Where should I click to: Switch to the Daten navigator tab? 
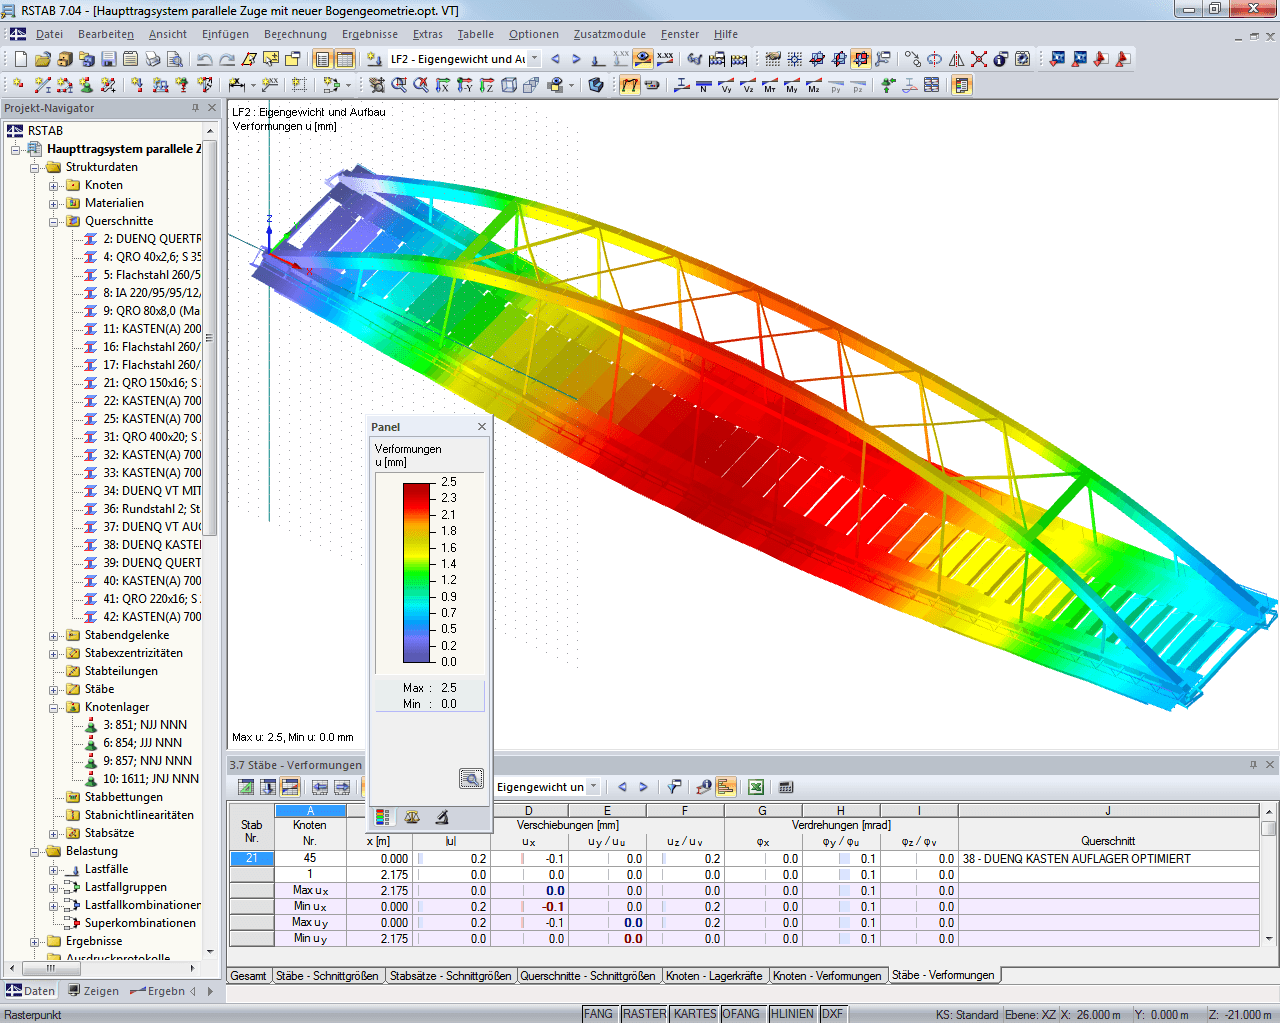point(31,992)
